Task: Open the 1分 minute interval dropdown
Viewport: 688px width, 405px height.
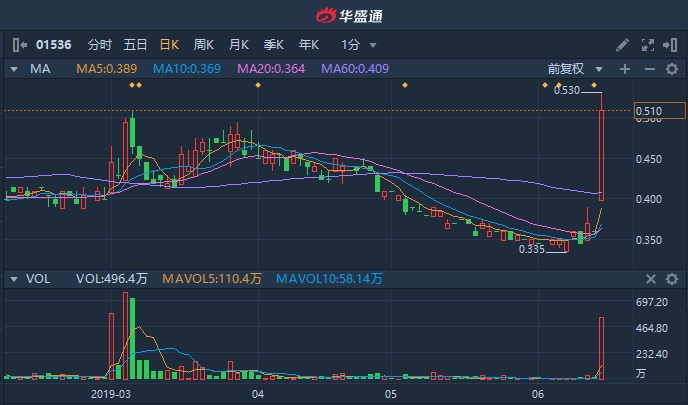Action: [358, 45]
